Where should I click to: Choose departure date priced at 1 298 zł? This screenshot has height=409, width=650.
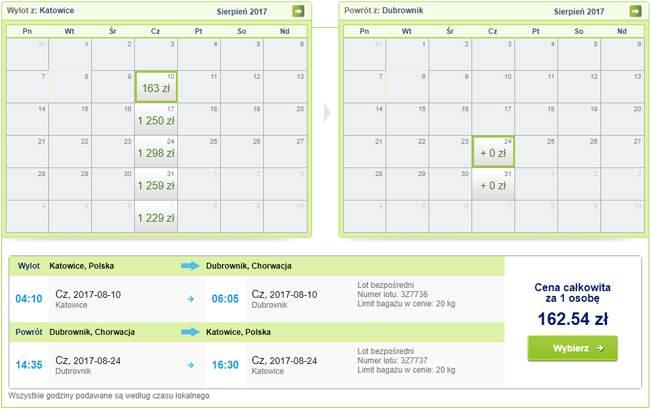tap(155, 151)
